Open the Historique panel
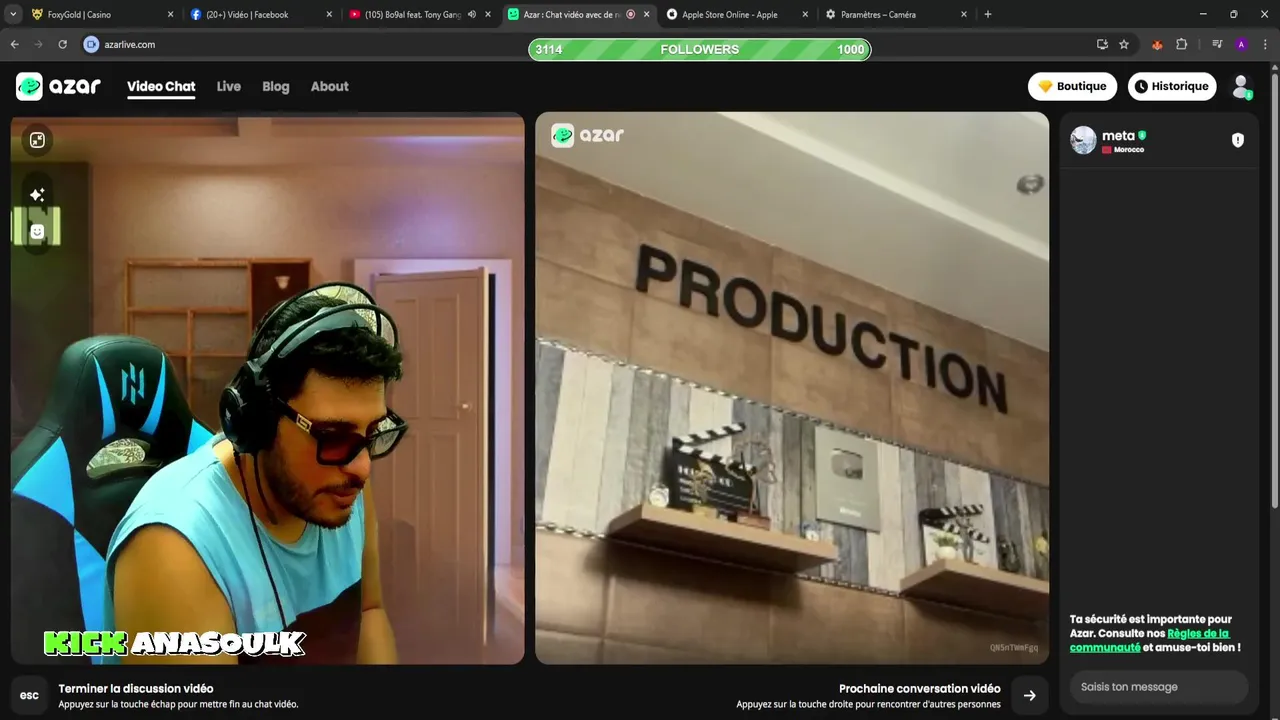This screenshot has height=720, width=1280. tap(1172, 86)
